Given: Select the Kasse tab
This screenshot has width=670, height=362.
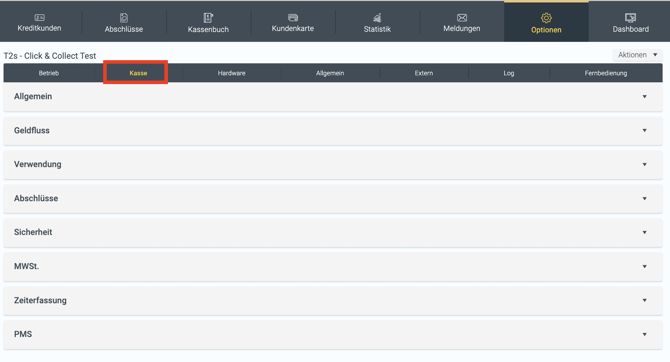Looking at the screenshot, I should click(x=138, y=73).
